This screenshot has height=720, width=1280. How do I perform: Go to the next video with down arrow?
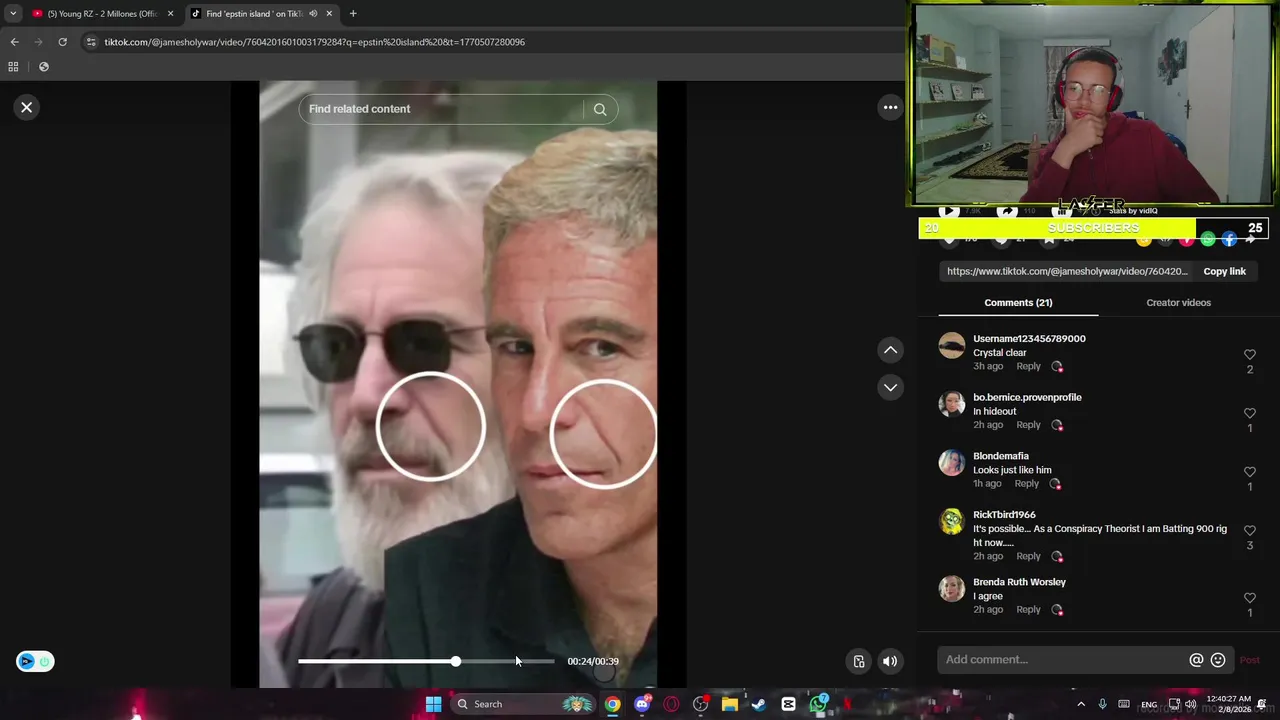tap(890, 387)
